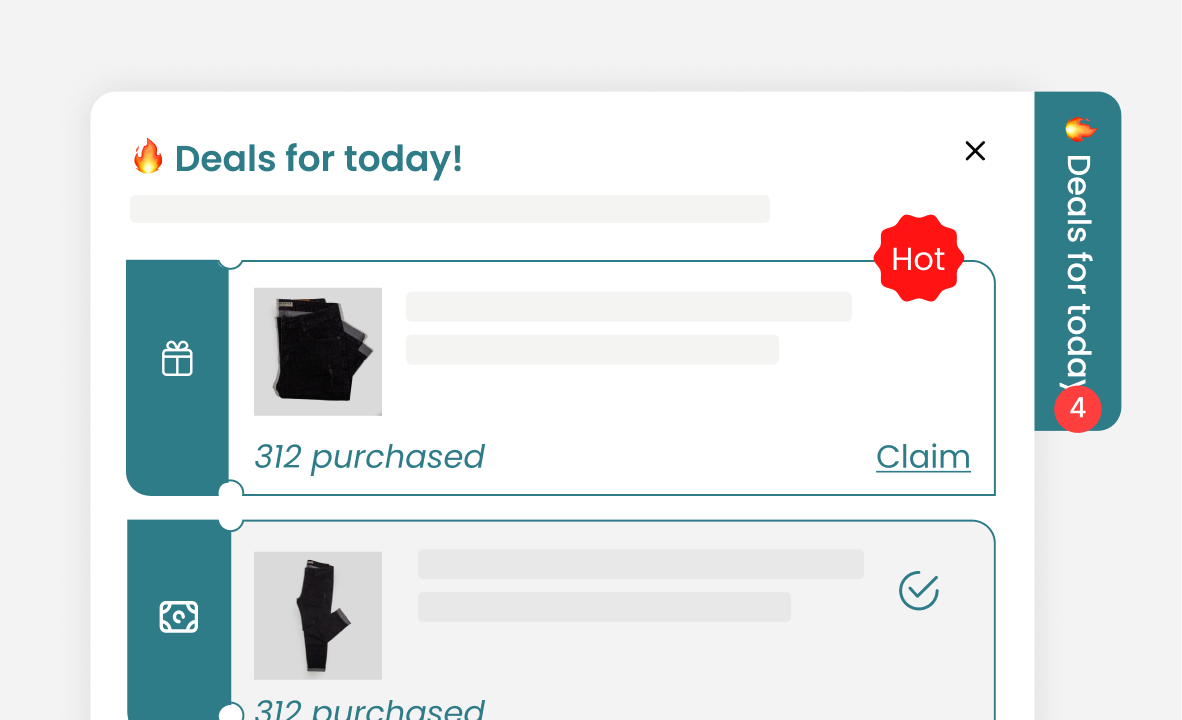Click the gift icon on first coupon

click(177, 359)
